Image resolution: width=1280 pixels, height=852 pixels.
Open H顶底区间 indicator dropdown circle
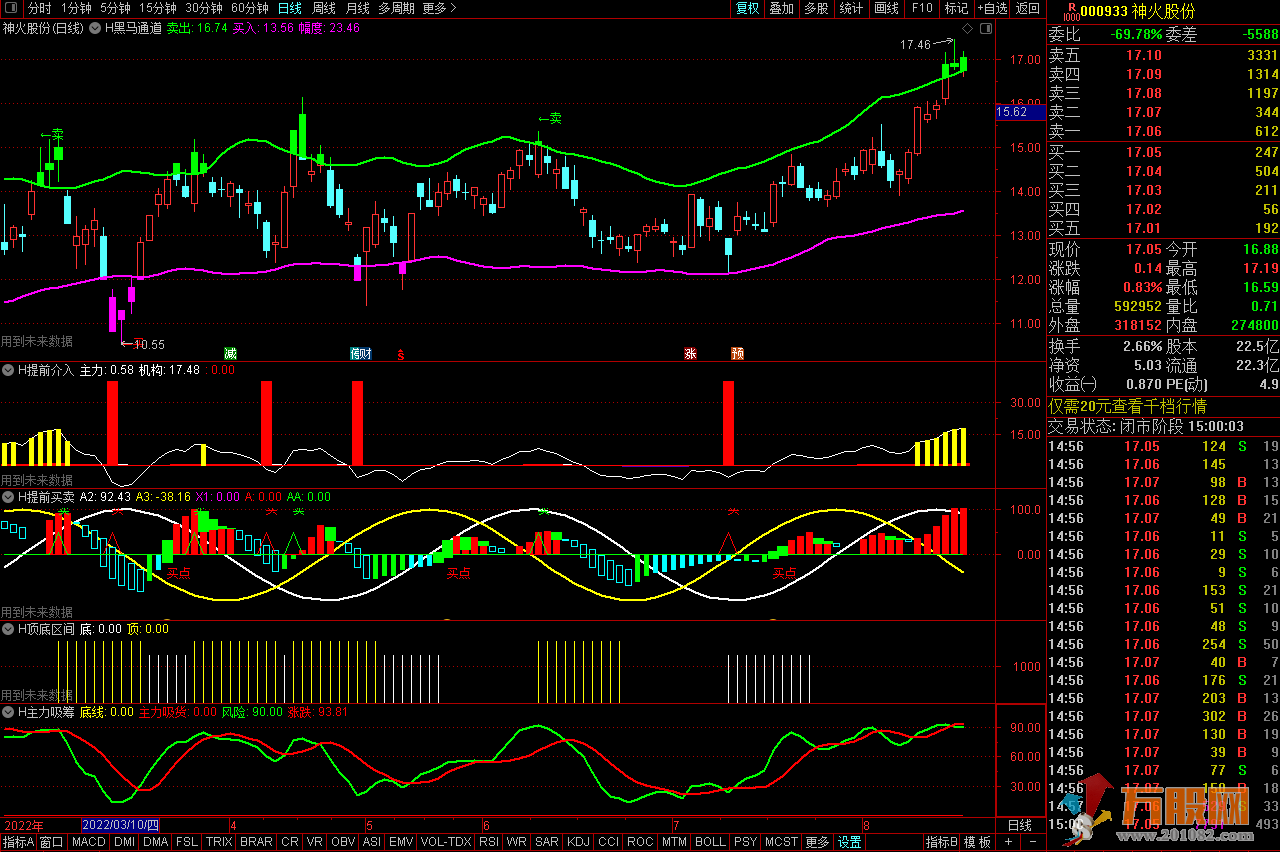coord(9,629)
